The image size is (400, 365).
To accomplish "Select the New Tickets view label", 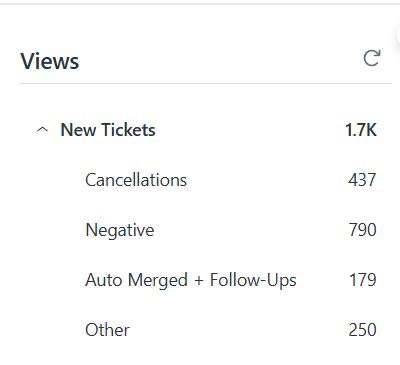I will point(108,130).
